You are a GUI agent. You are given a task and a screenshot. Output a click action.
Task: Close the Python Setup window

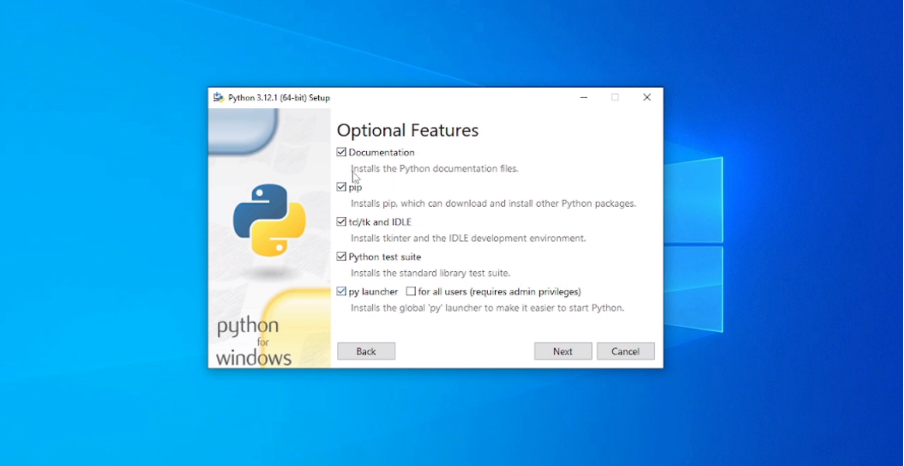tap(647, 97)
